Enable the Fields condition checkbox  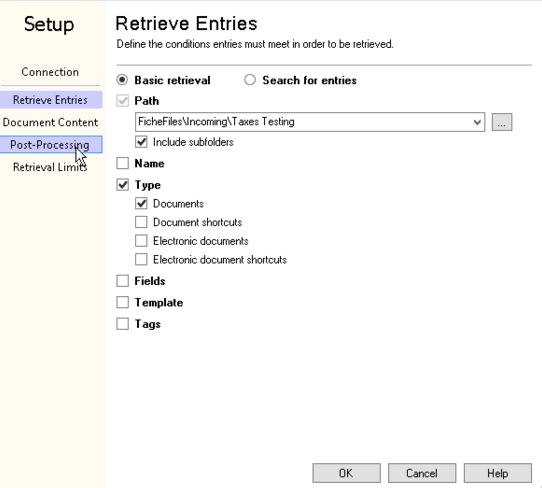[122, 281]
